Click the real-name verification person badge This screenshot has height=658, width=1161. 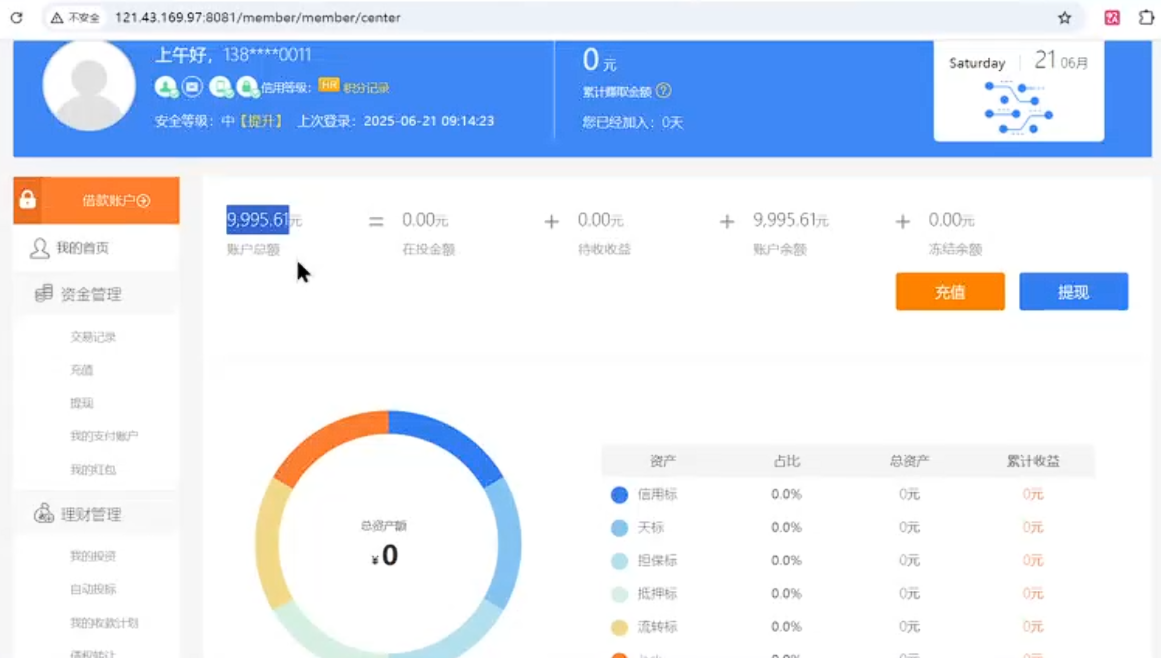(x=166, y=87)
